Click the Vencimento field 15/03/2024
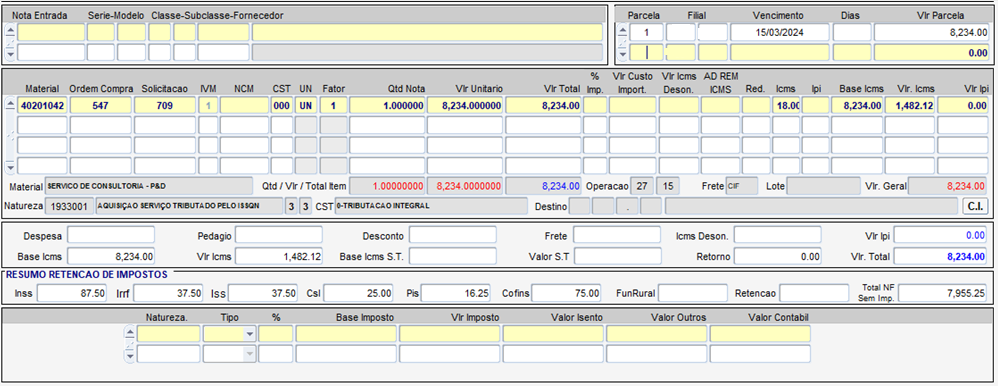 [780, 32]
